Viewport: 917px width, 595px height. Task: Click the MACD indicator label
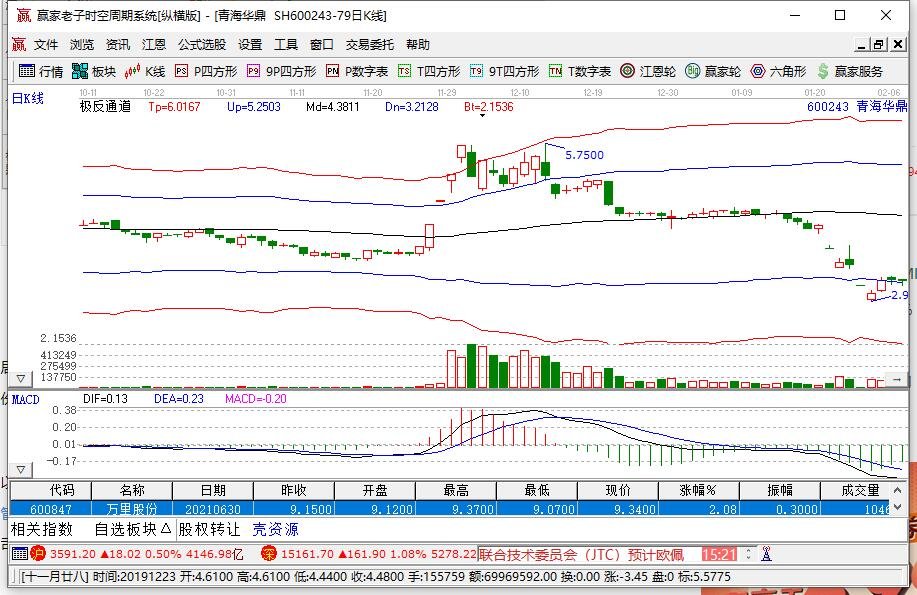pos(25,400)
